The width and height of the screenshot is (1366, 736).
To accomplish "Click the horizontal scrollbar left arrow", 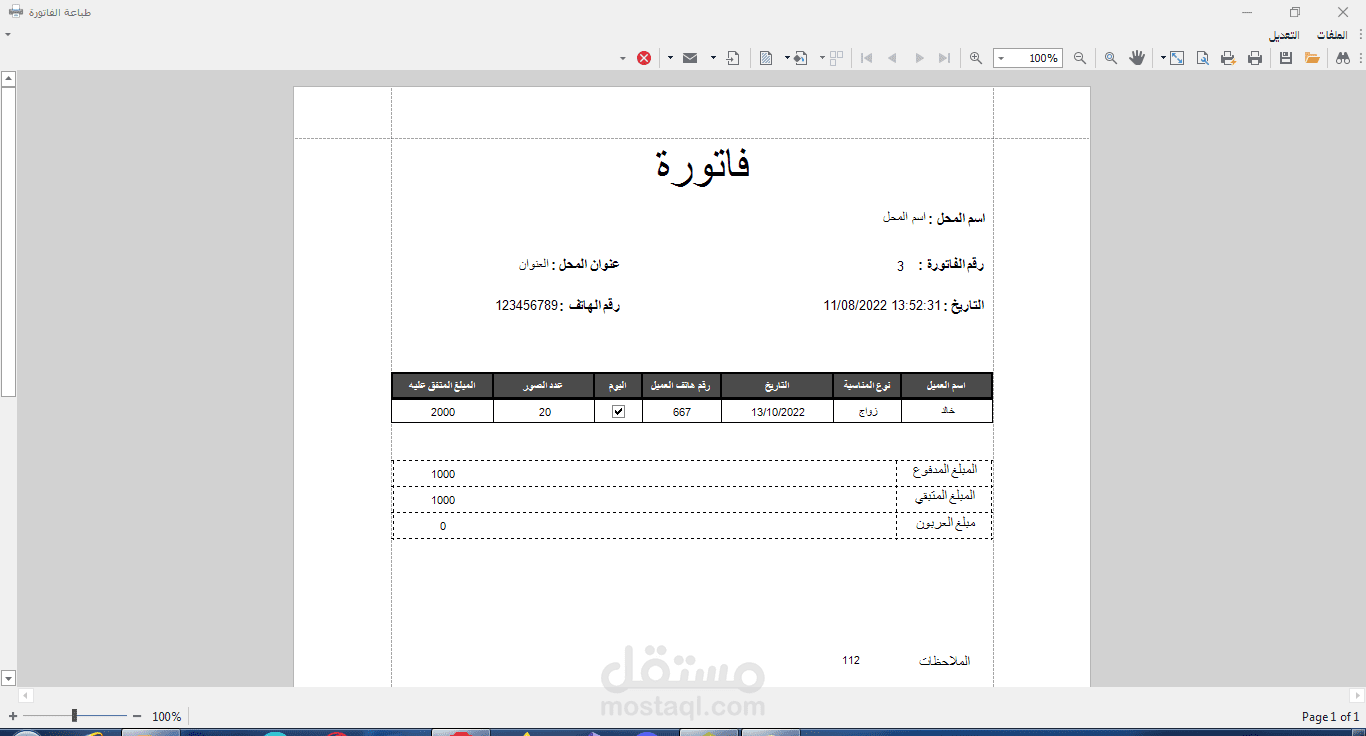I will point(26,695).
